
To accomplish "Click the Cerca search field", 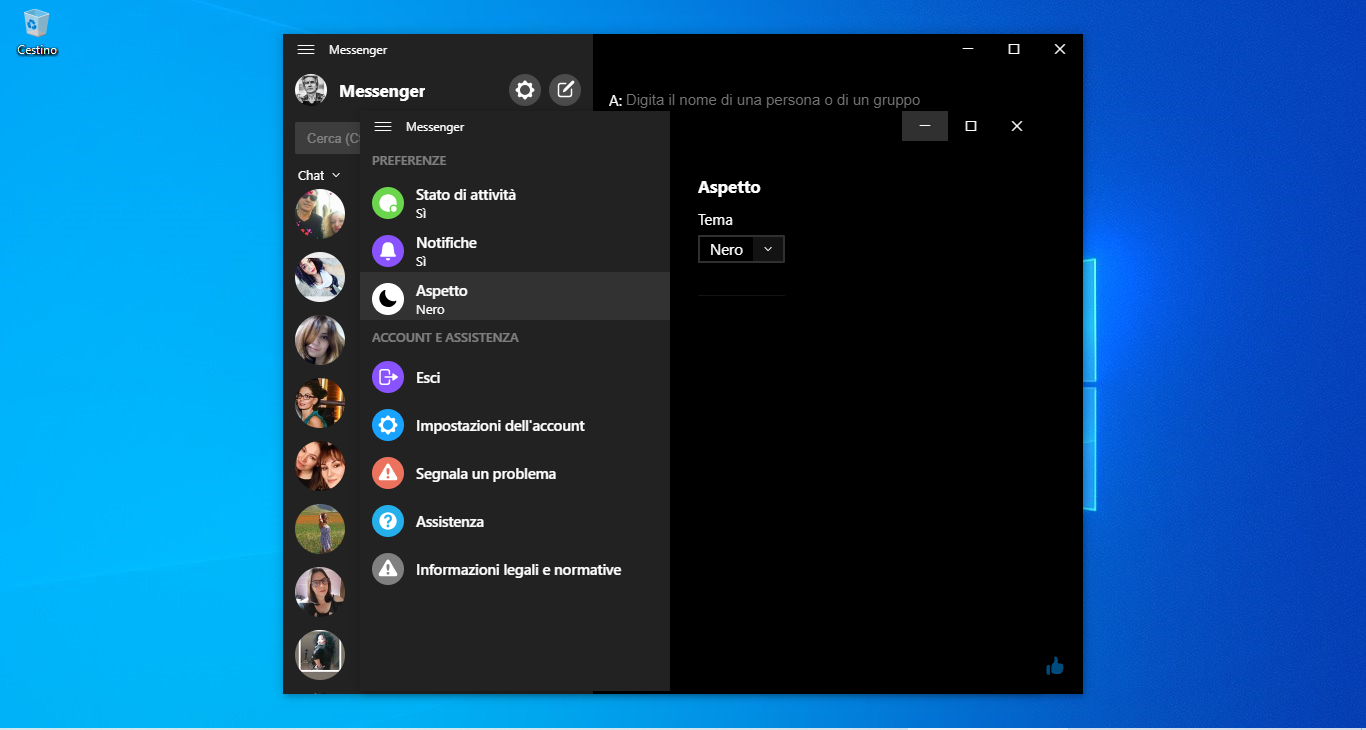I will tap(328, 138).
